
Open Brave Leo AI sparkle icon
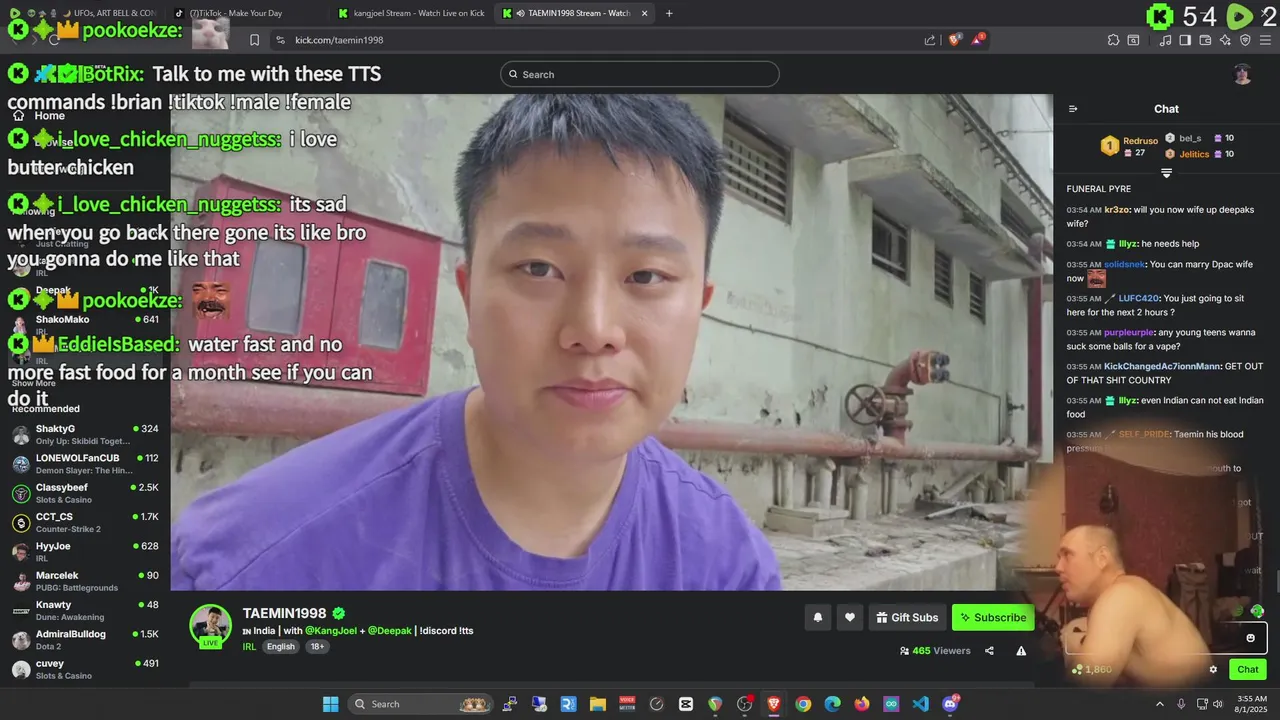tap(1225, 40)
